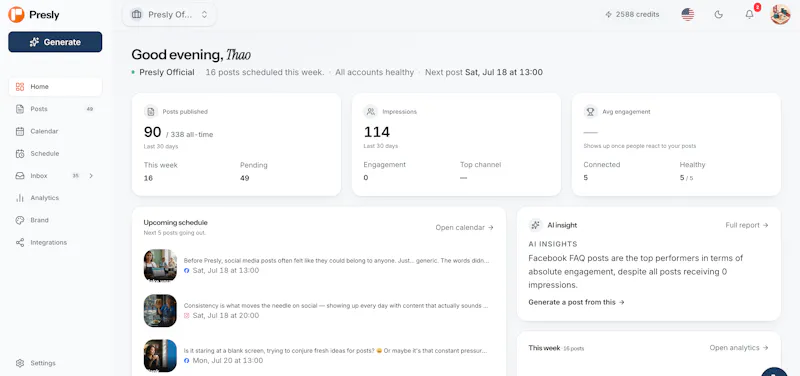800x376 pixels.
Task: Click the Presly Official account name
Action: 167,72
